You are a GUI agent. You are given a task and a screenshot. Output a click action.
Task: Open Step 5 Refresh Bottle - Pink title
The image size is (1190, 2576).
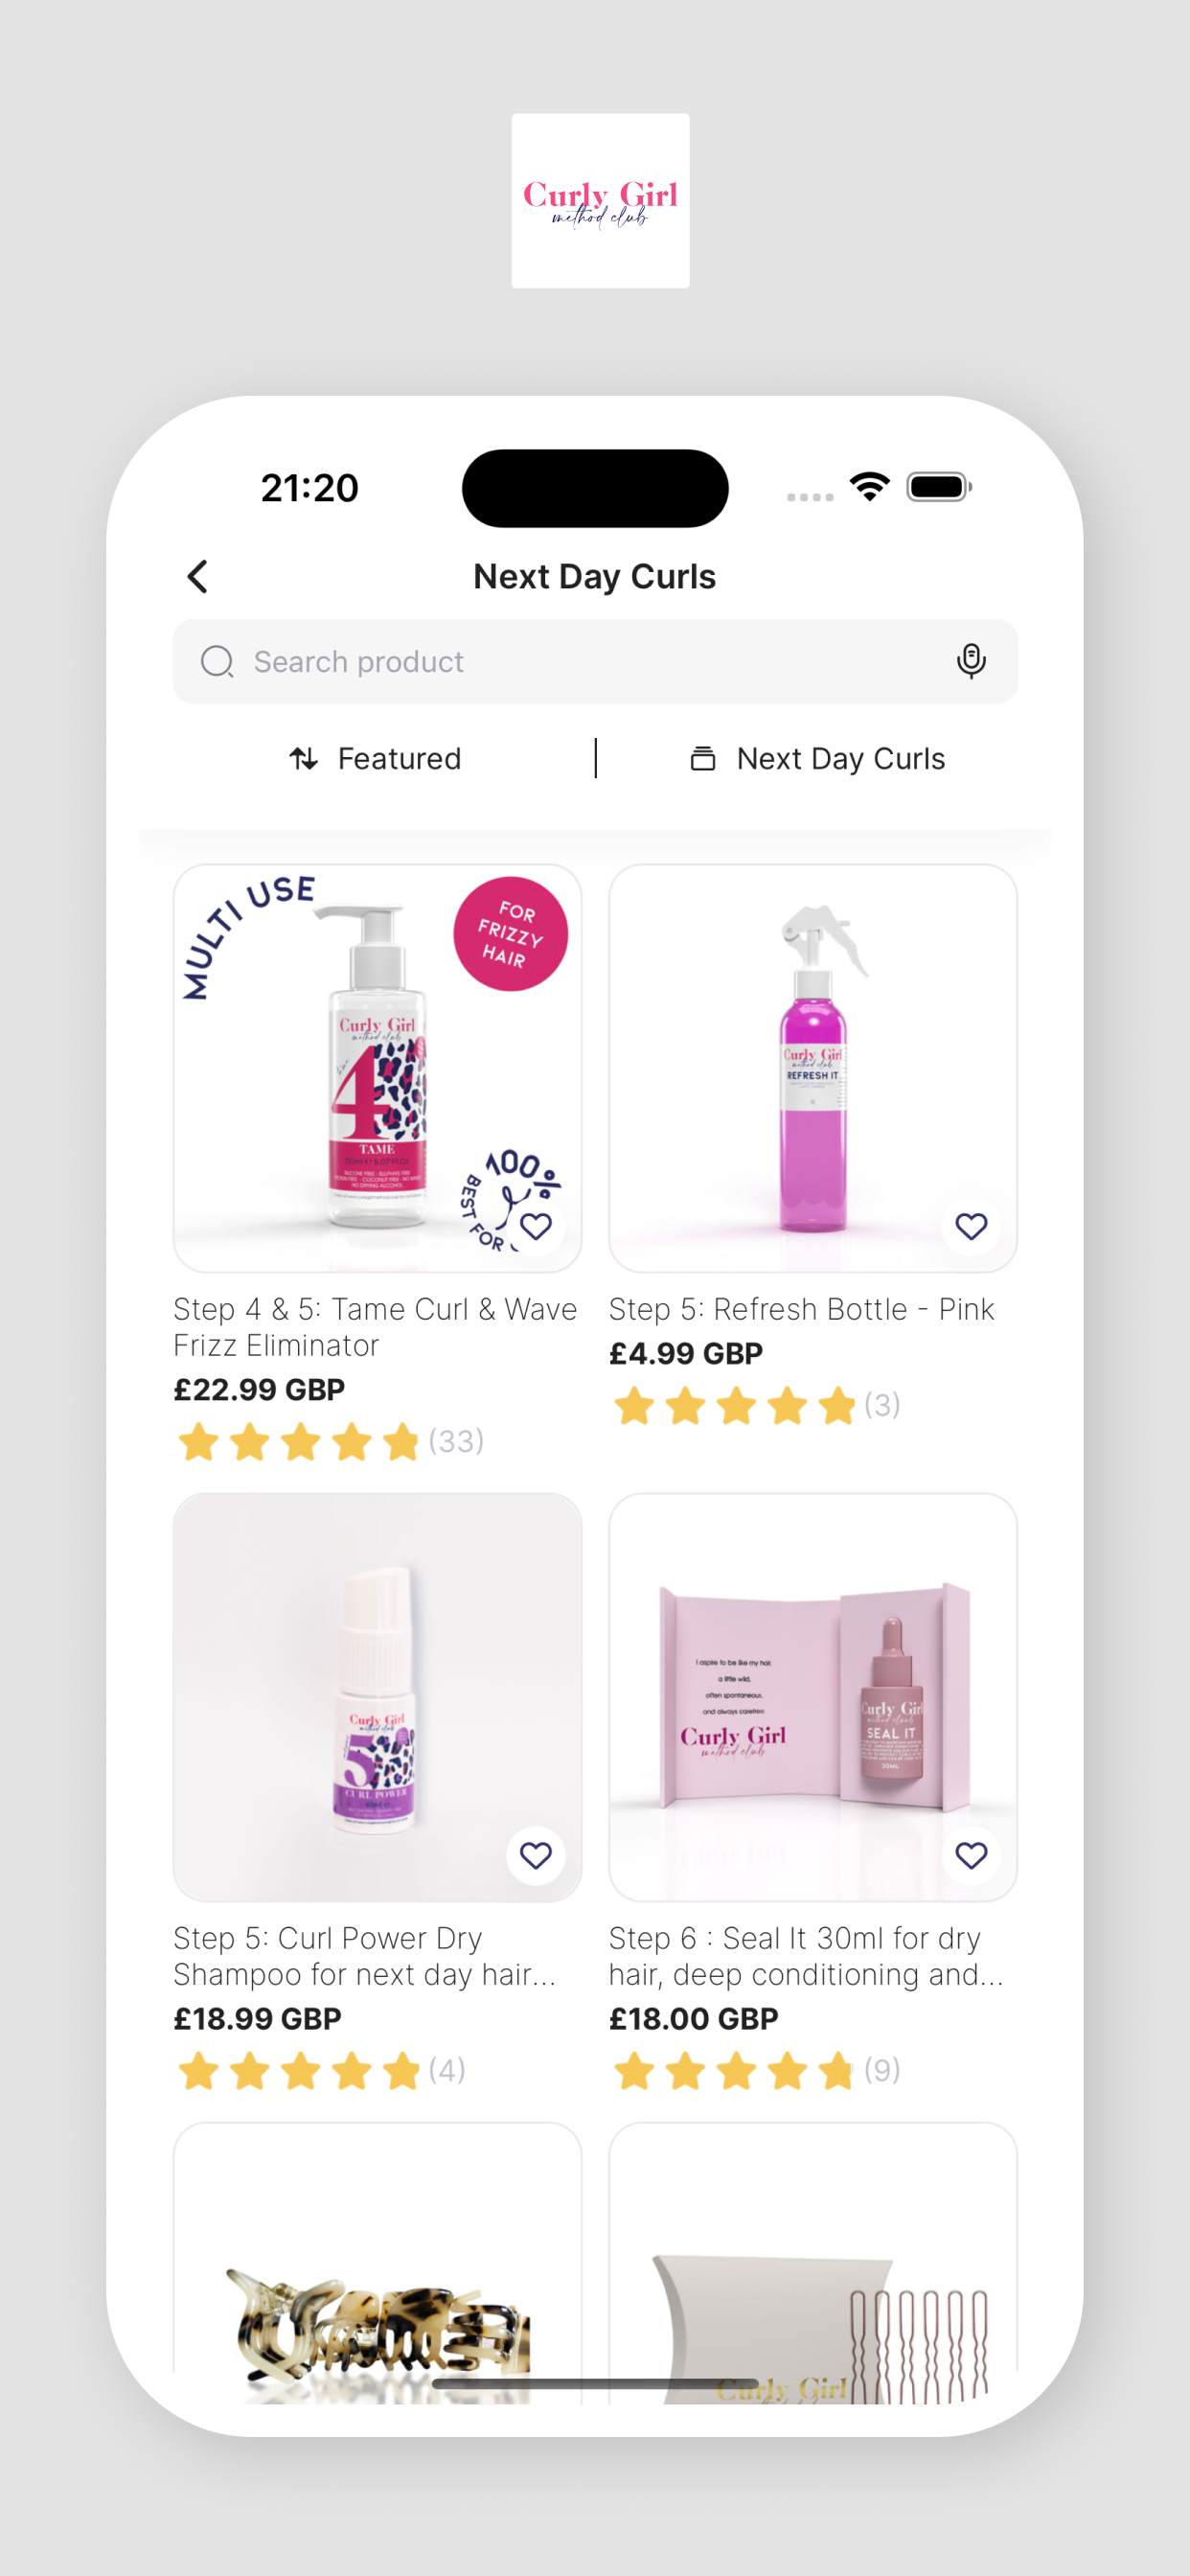click(x=802, y=1309)
